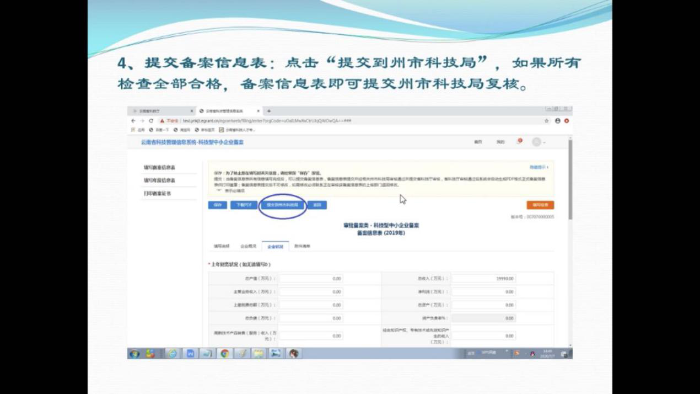
Task: Select 填写备案信息表 in the left sidebar
Action: point(159,167)
